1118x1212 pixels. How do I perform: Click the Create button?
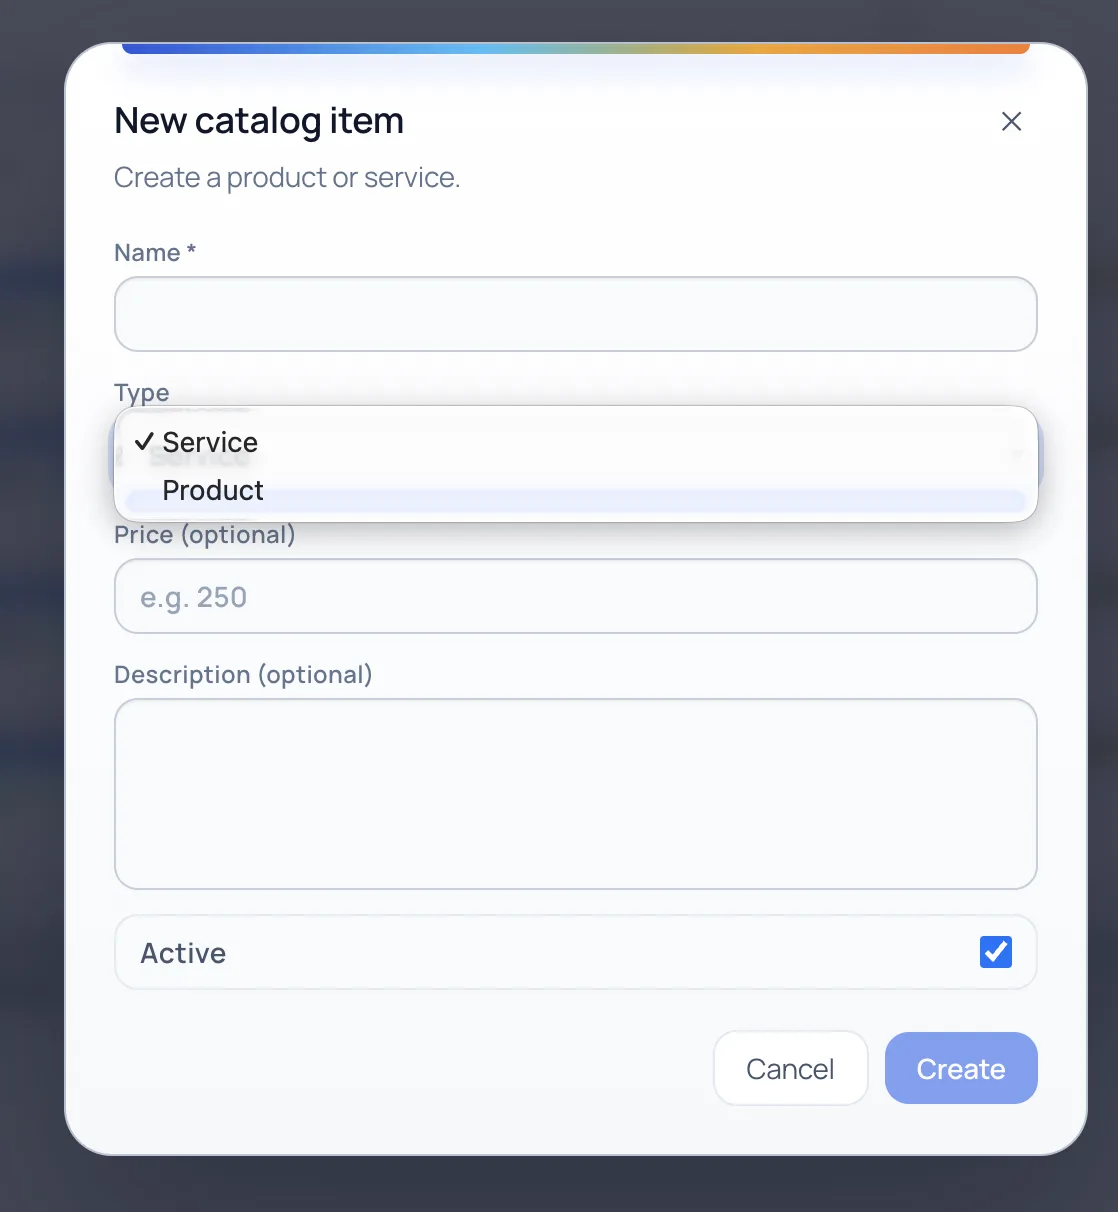tap(960, 1068)
